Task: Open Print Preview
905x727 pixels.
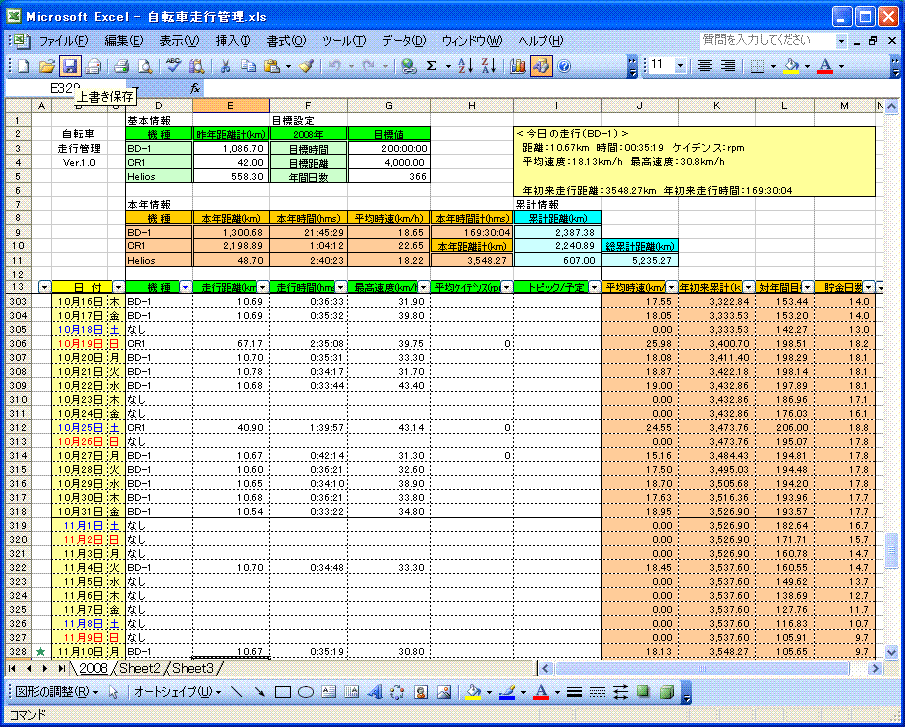Action: pyautogui.click(x=144, y=66)
